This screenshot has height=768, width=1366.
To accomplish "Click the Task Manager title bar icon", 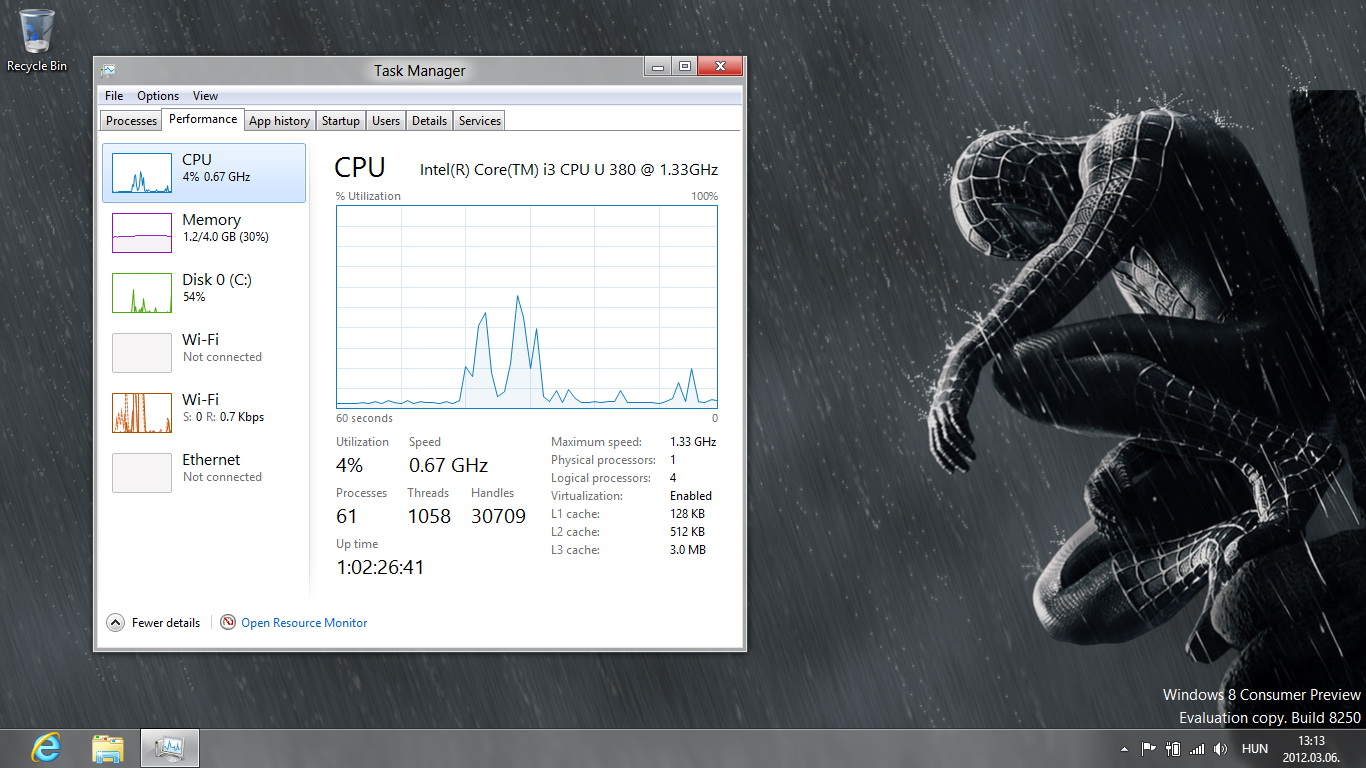I will click(x=108, y=70).
